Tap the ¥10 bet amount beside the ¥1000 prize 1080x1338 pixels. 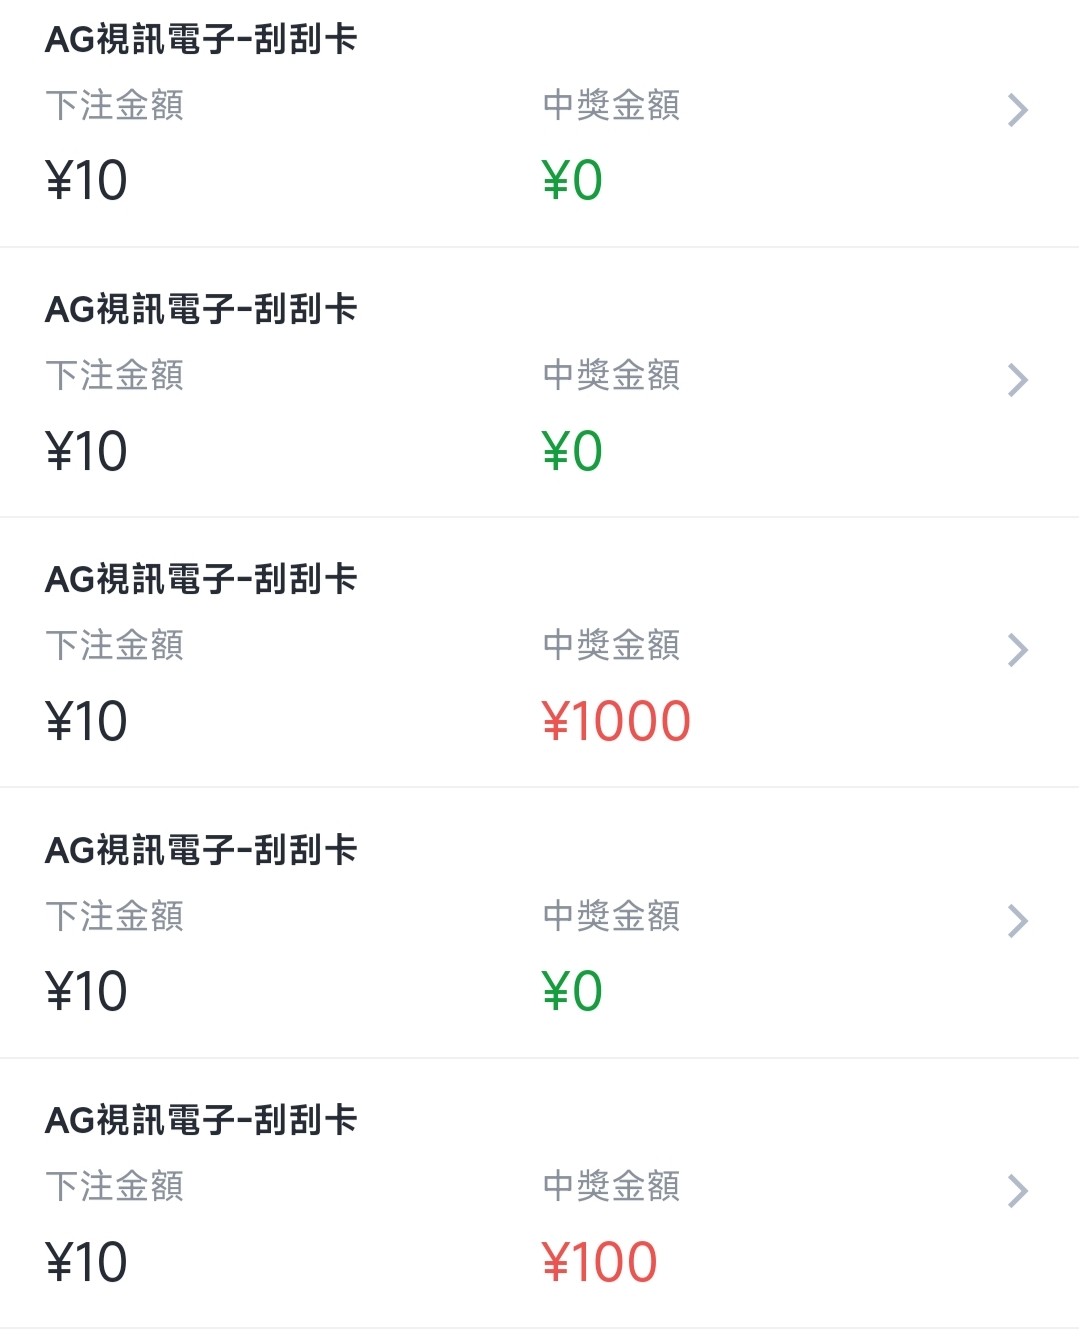[86, 721]
